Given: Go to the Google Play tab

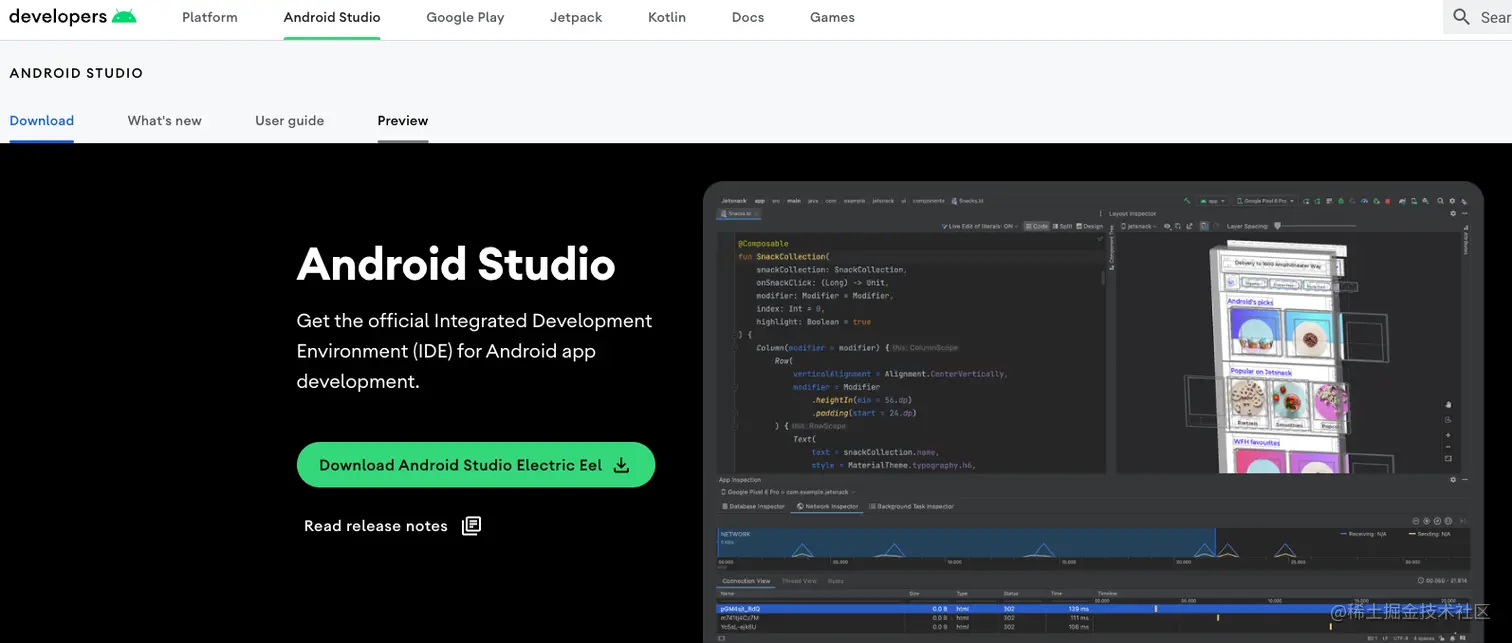Looking at the screenshot, I should tap(465, 17).
